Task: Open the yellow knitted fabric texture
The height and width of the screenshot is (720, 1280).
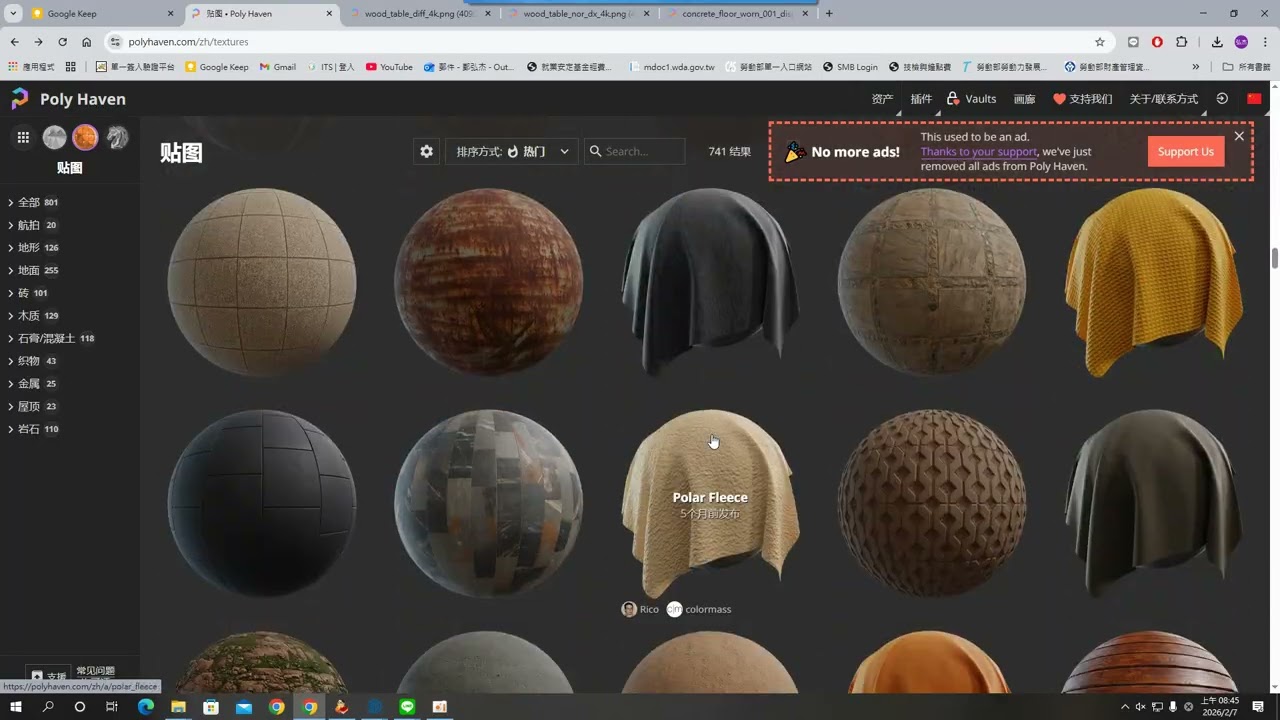Action: tap(1154, 282)
